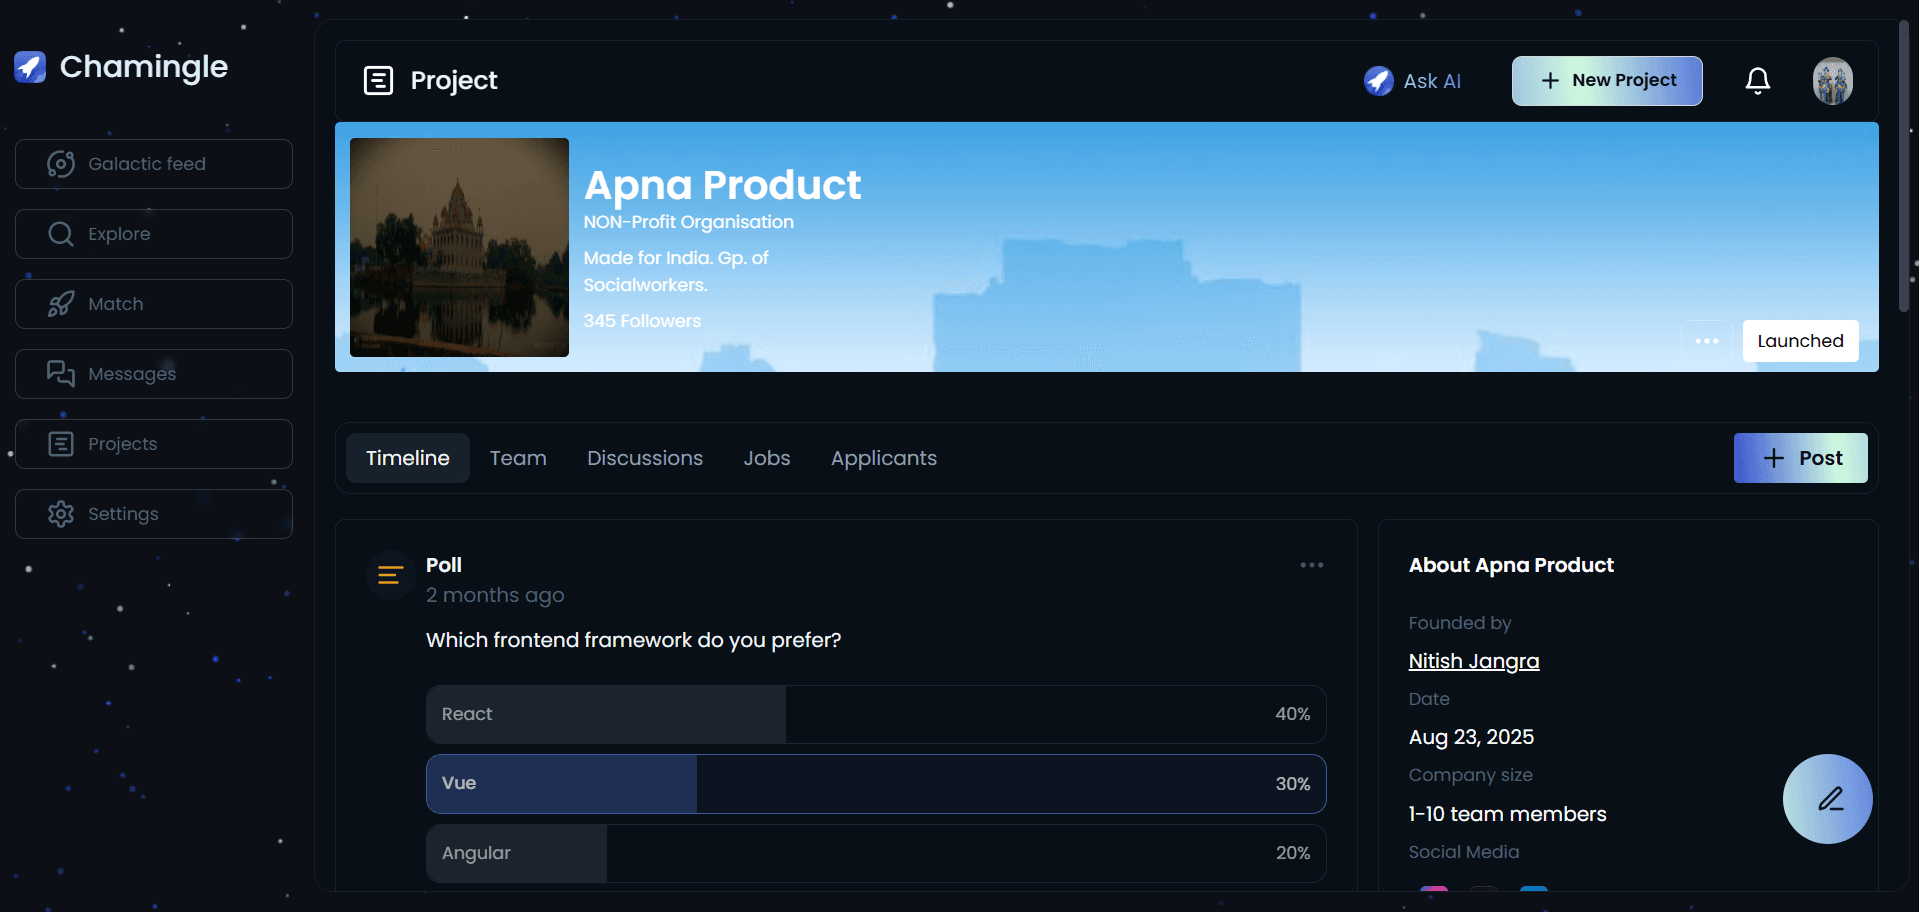Viewport: 1919px width, 912px height.
Task: Open the banner's three-dot options menu
Action: [x=1707, y=340]
